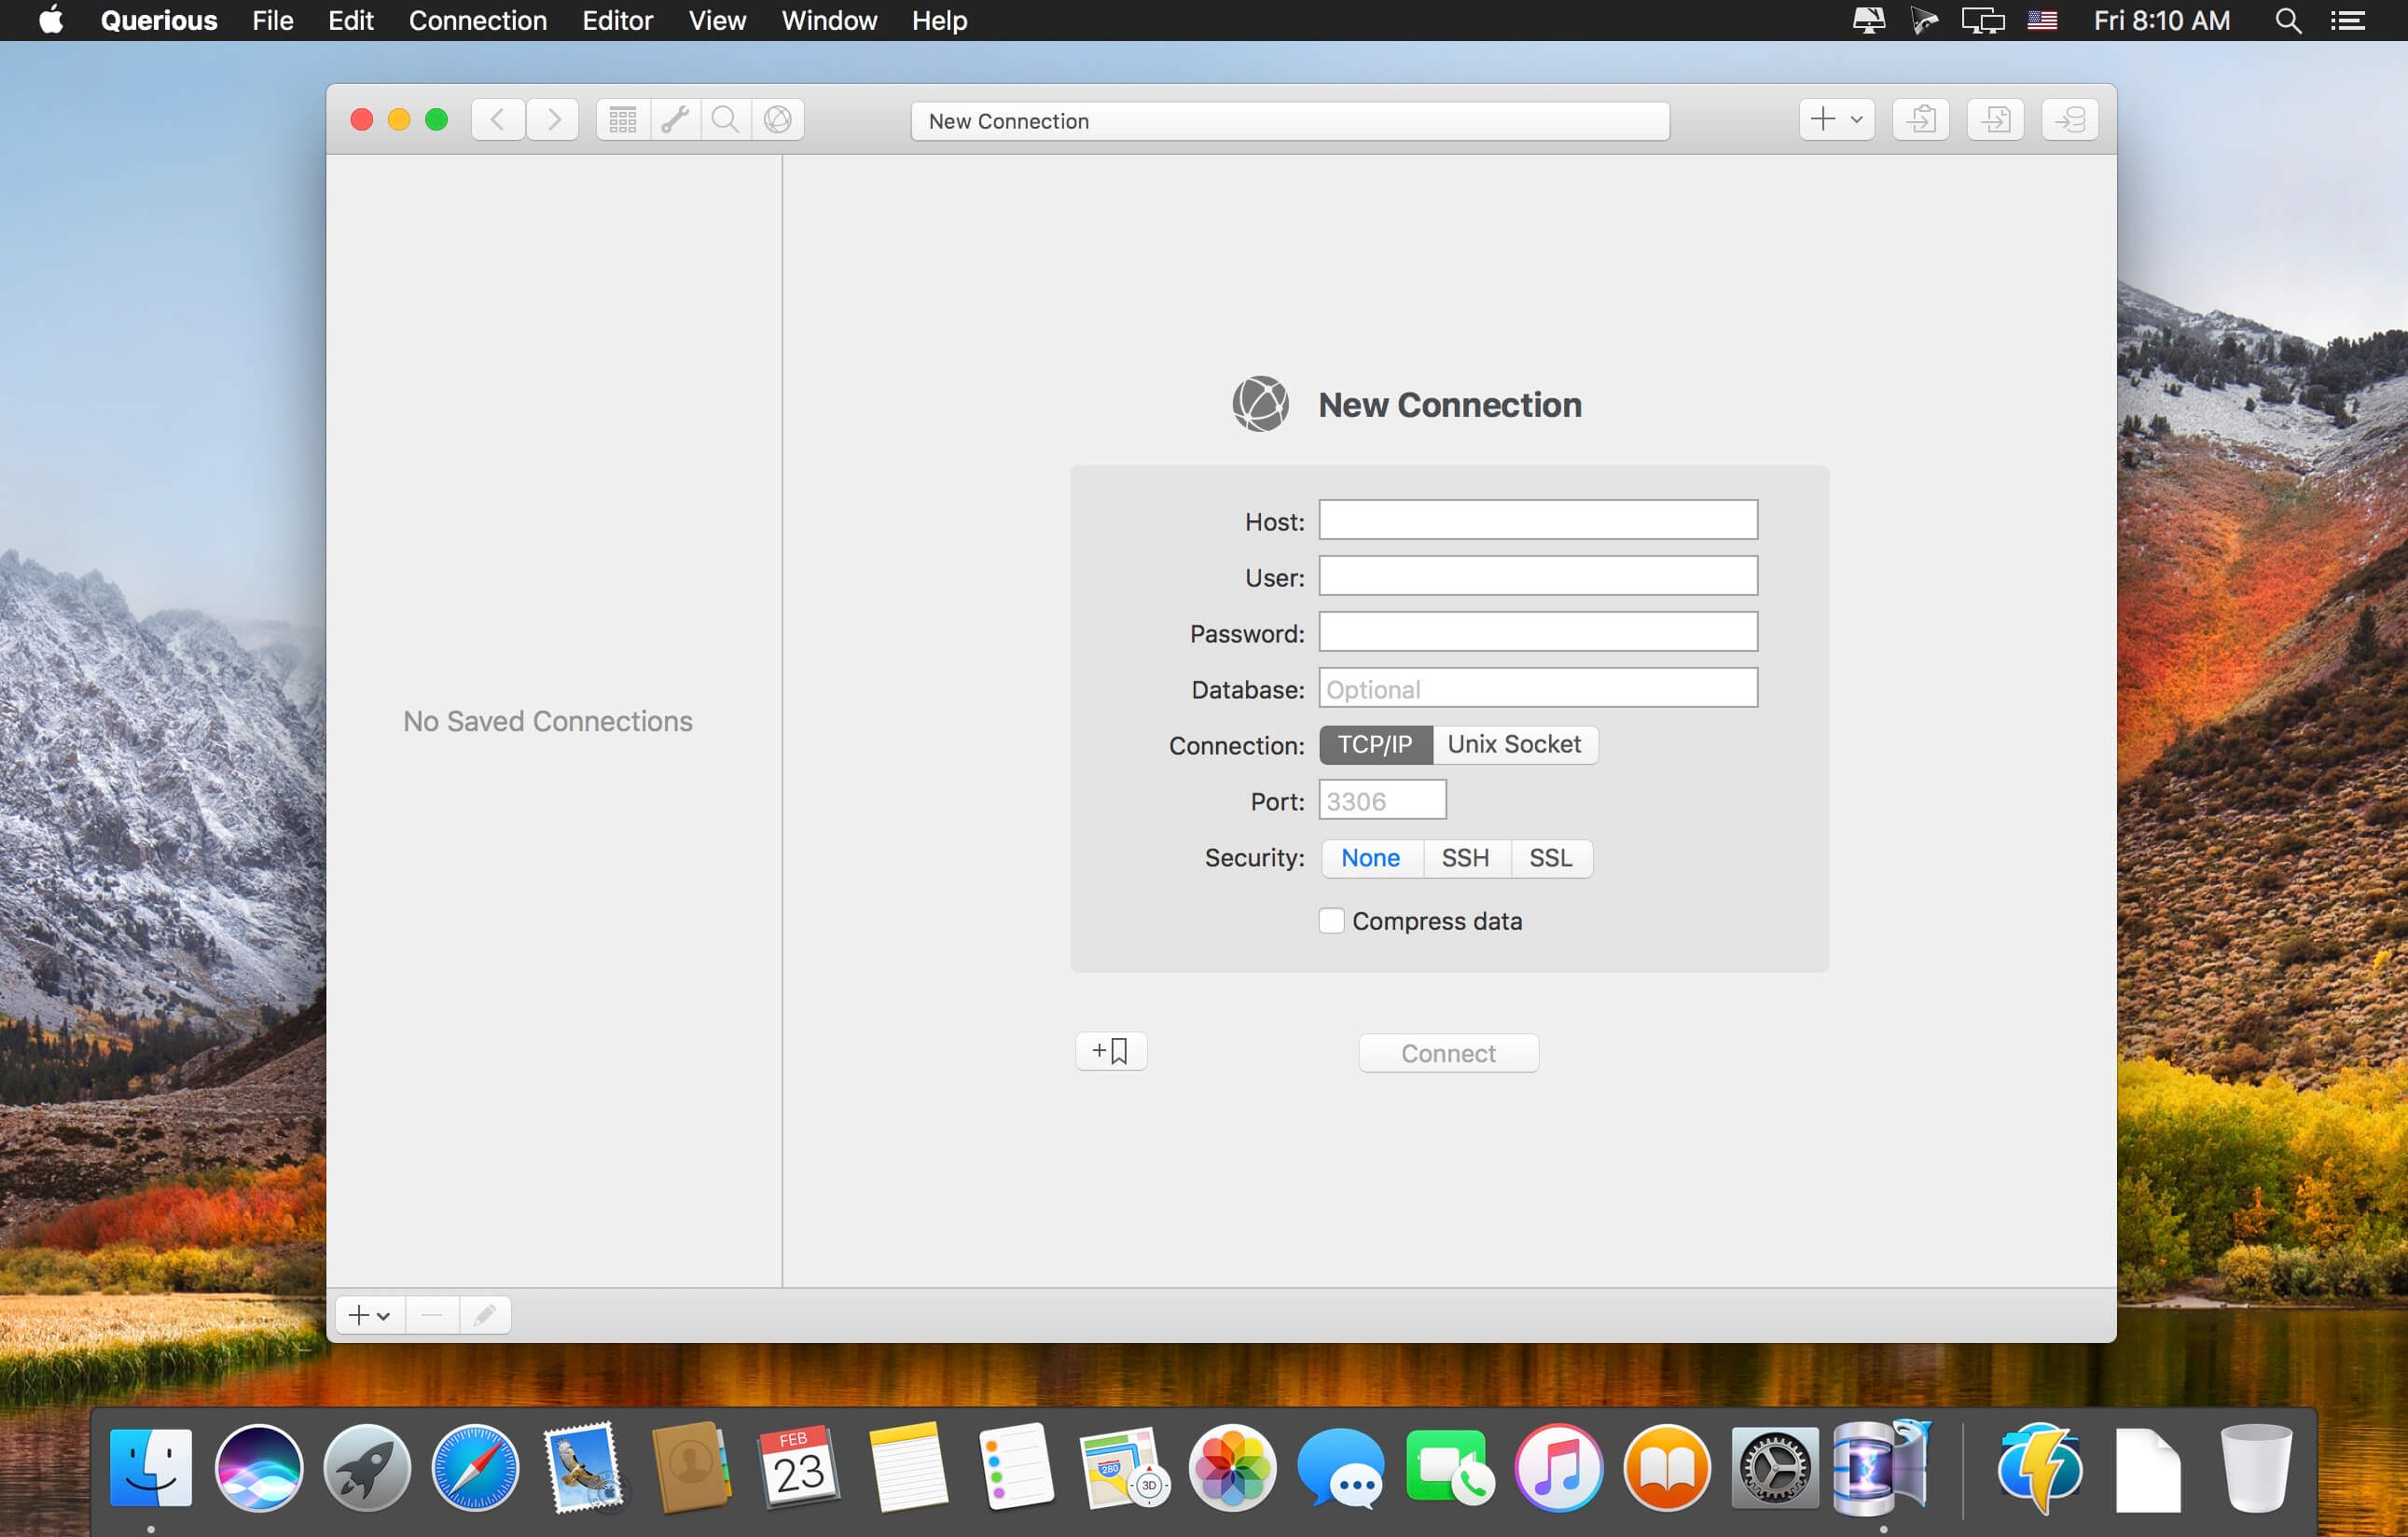The image size is (2408, 1537).
Task: Enable the Compress data checkbox
Action: [x=1331, y=921]
